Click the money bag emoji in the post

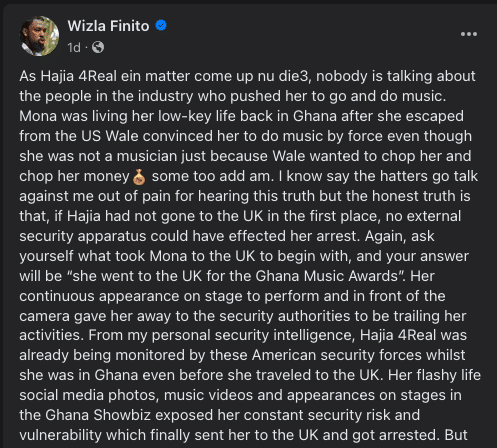pyautogui.click(x=139, y=177)
